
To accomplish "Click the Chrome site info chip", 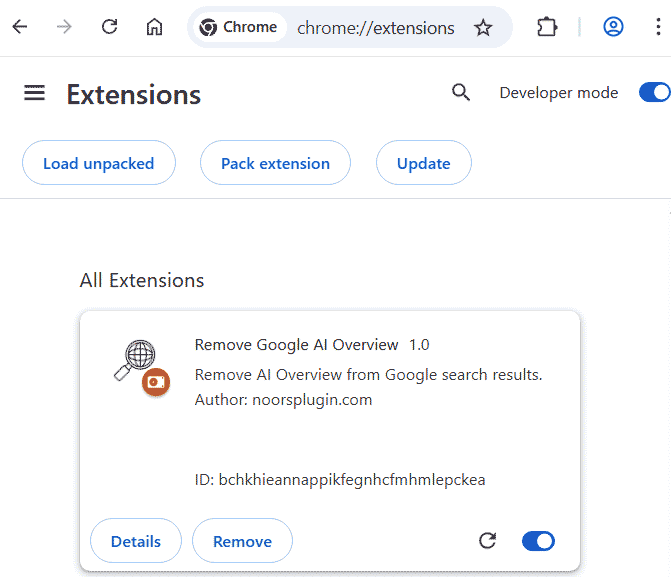I will click(x=239, y=27).
